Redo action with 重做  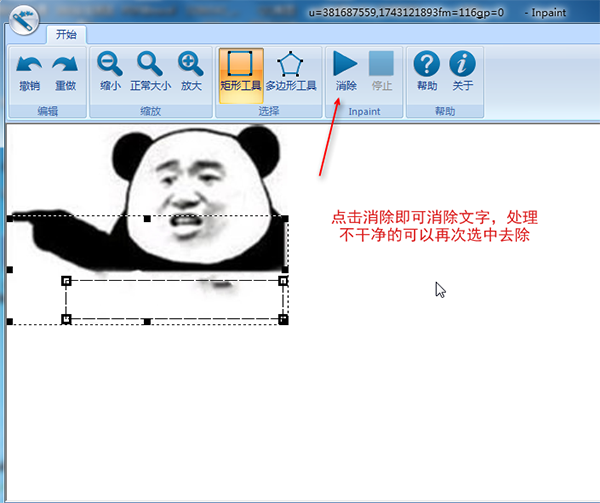coord(65,72)
